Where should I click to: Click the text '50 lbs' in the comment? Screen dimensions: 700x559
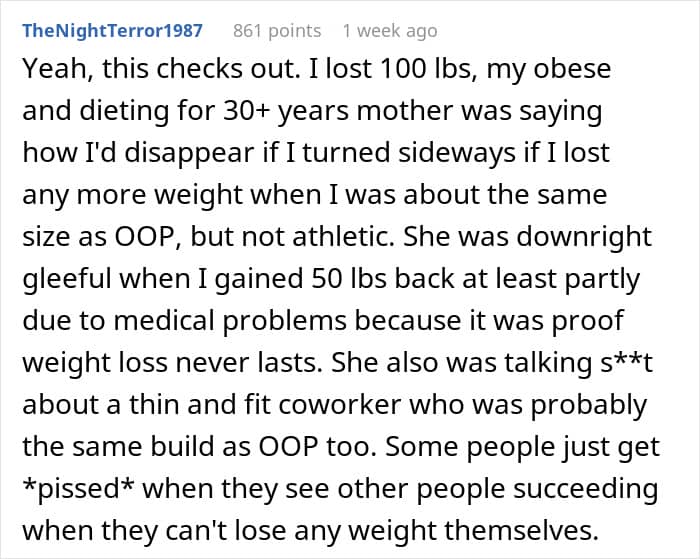pyautogui.click(x=348, y=278)
